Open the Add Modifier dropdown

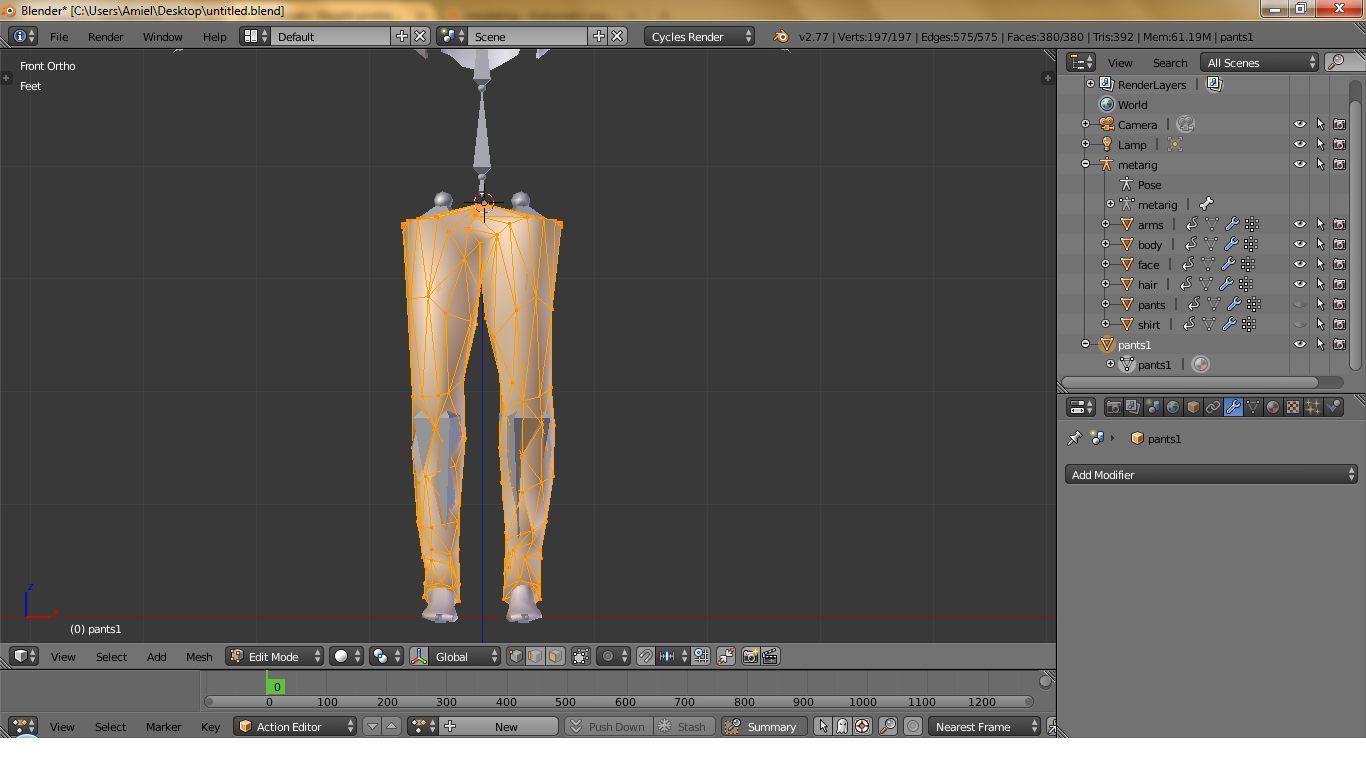coord(1211,474)
